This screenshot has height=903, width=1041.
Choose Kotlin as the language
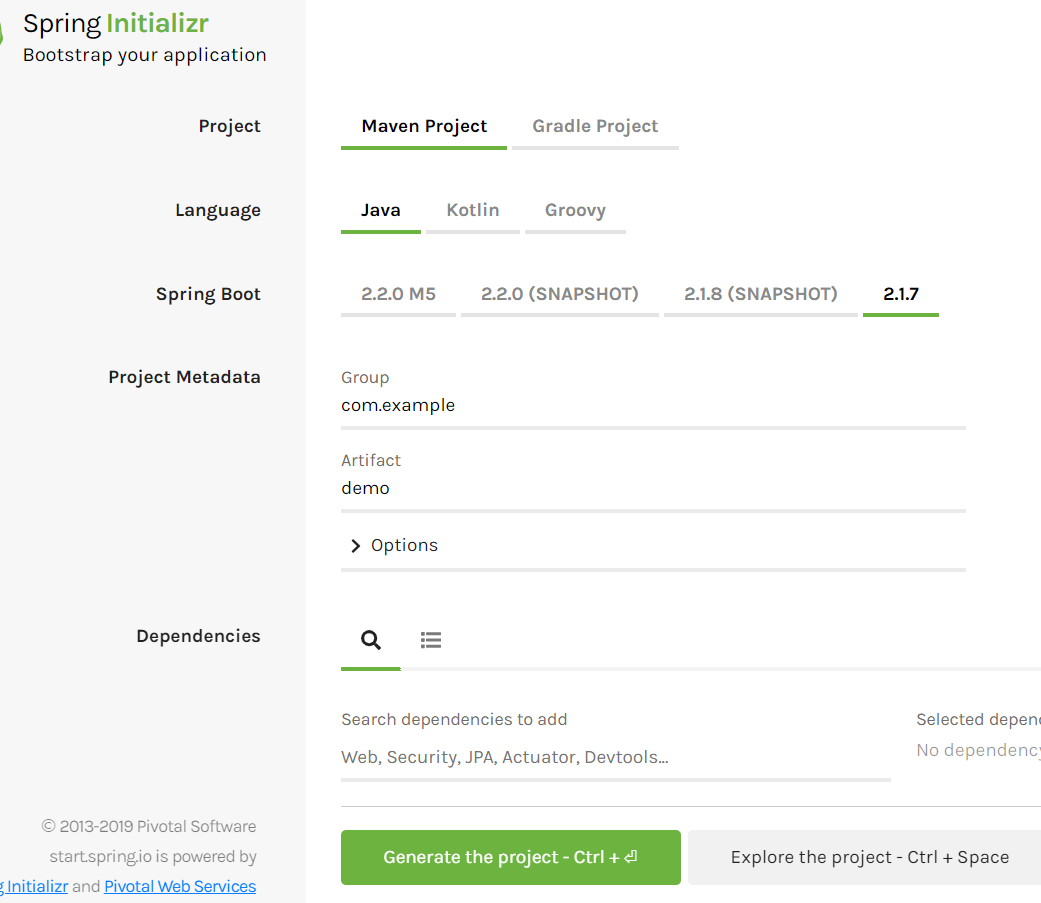[x=473, y=210]
